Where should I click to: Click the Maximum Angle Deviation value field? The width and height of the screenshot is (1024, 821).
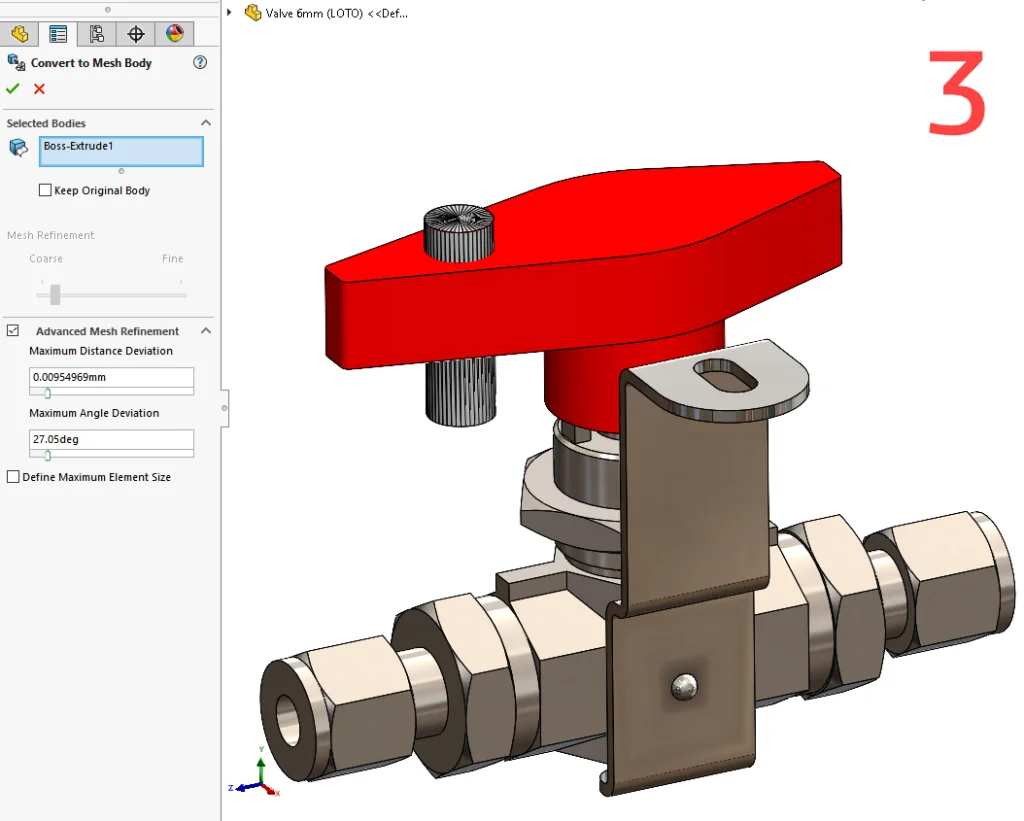tap(111, 439)
